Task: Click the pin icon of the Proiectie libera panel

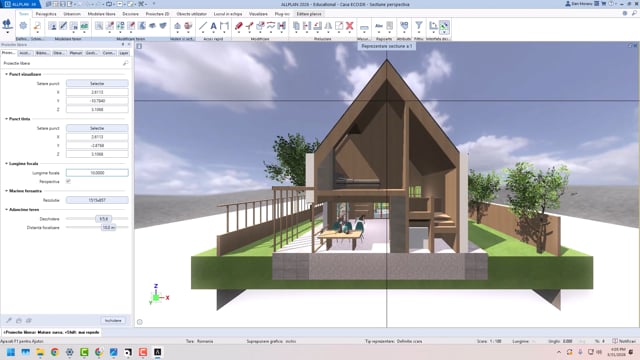Action: click(x=123, y=44)
